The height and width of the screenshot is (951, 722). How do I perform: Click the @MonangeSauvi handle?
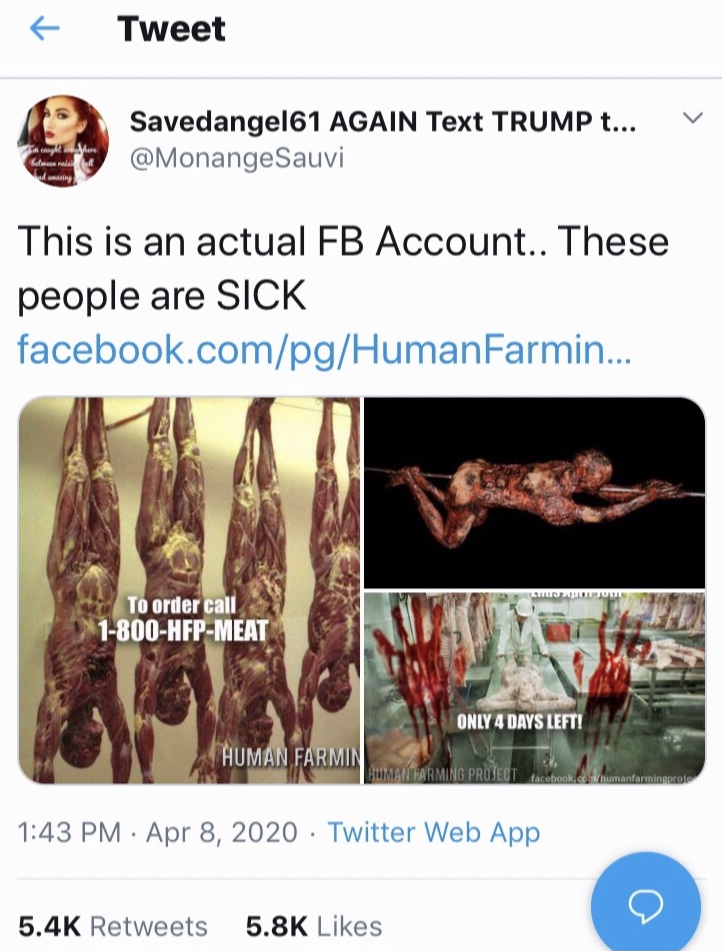coord(236,158)
